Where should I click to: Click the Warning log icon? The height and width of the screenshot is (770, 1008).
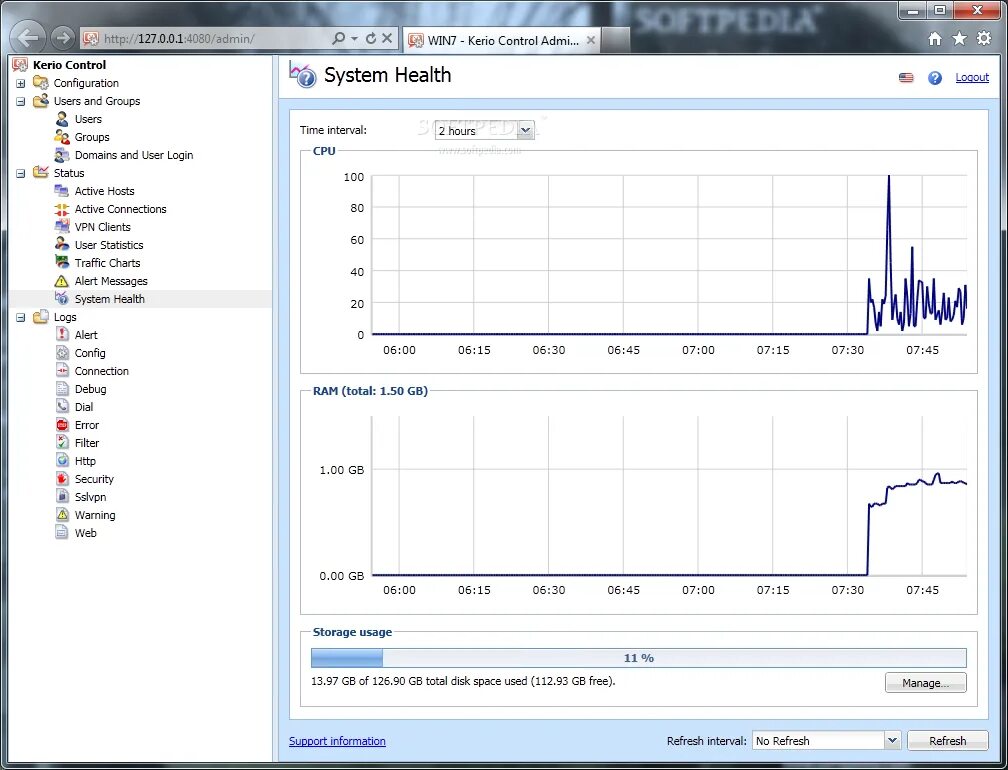click(x=62, y=515)
